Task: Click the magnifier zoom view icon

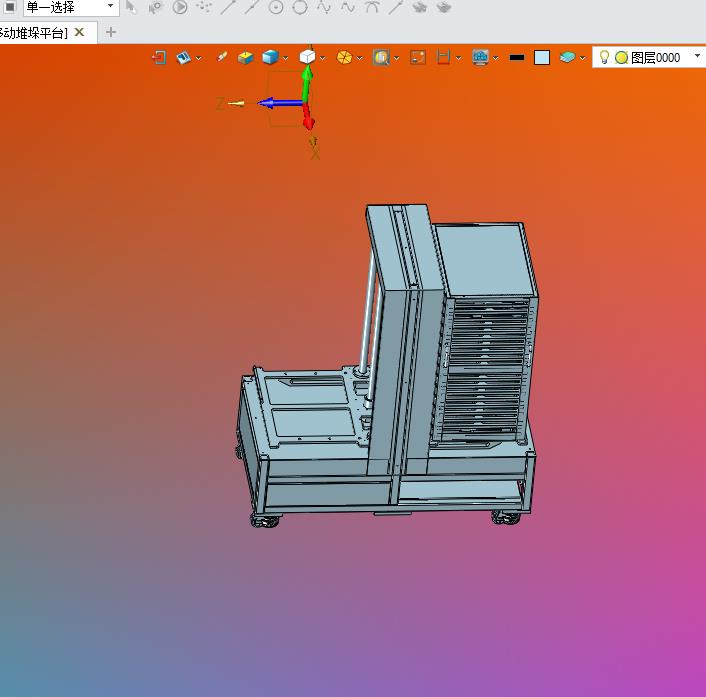Action: tap(381, 58)
